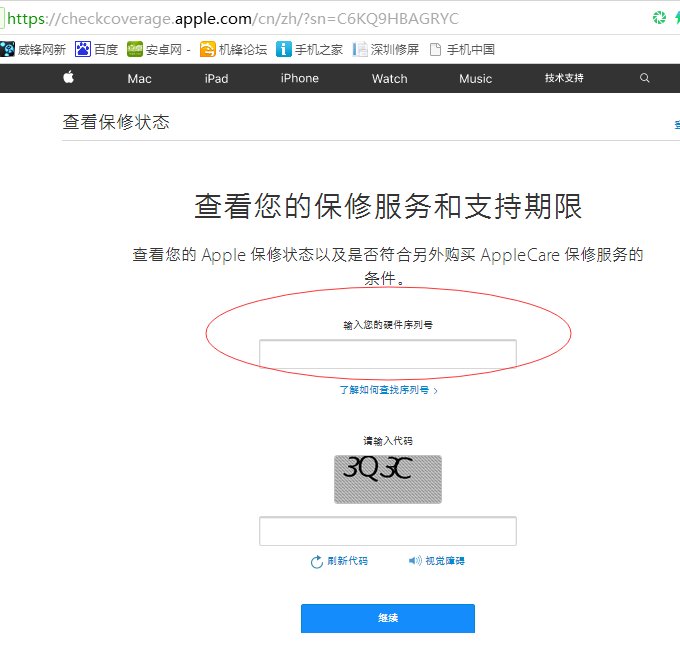
Task: Click the 查看您的保修服务和支持期限 heading
Action: (388, 206)
